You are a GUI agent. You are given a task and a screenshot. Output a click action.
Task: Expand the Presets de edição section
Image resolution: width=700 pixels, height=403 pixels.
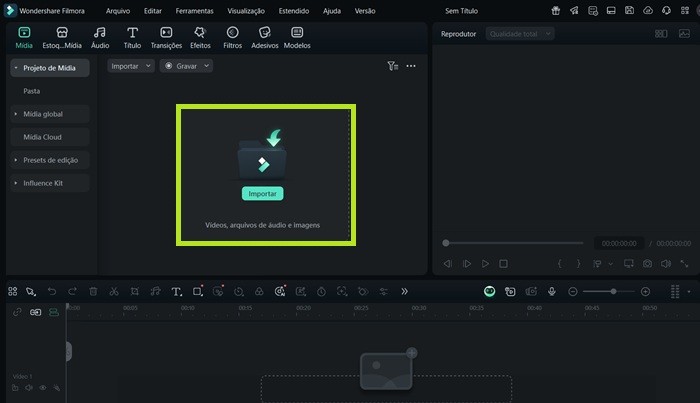point(50,160)
